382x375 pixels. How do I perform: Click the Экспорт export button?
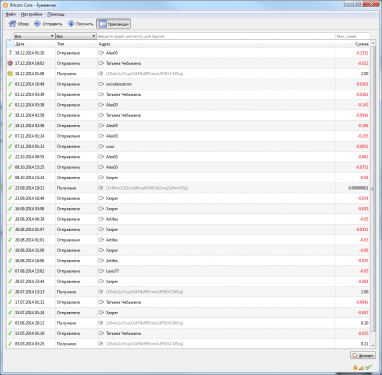(363, 356)
